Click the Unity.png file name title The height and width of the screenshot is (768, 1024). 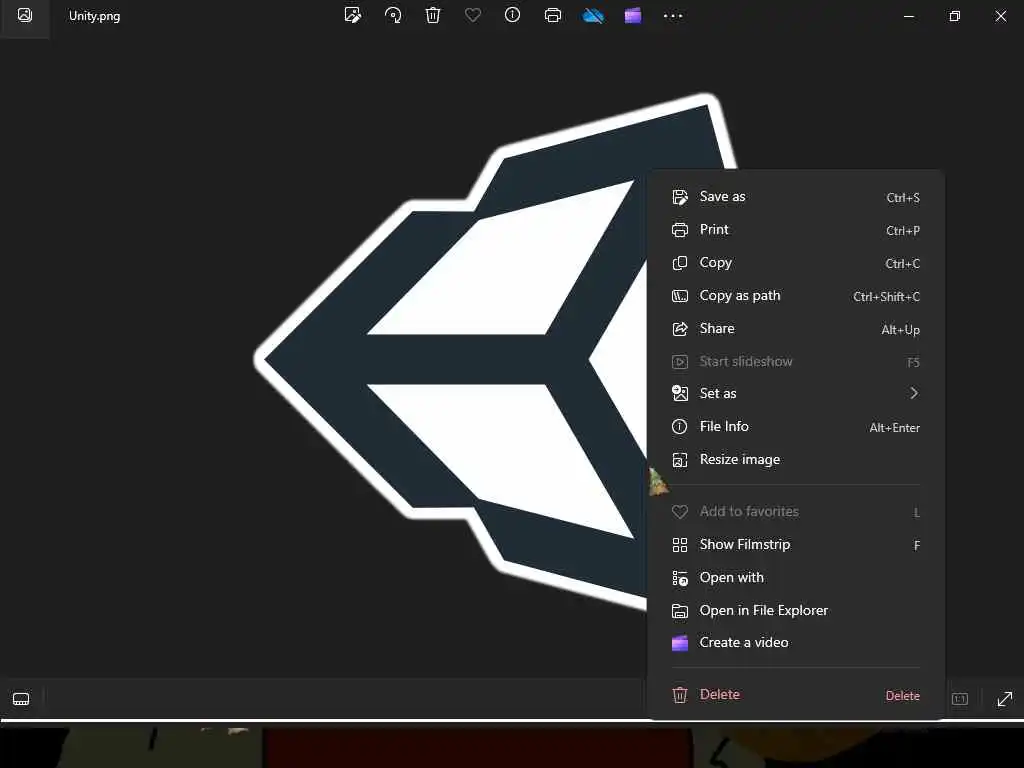point(95,16)
